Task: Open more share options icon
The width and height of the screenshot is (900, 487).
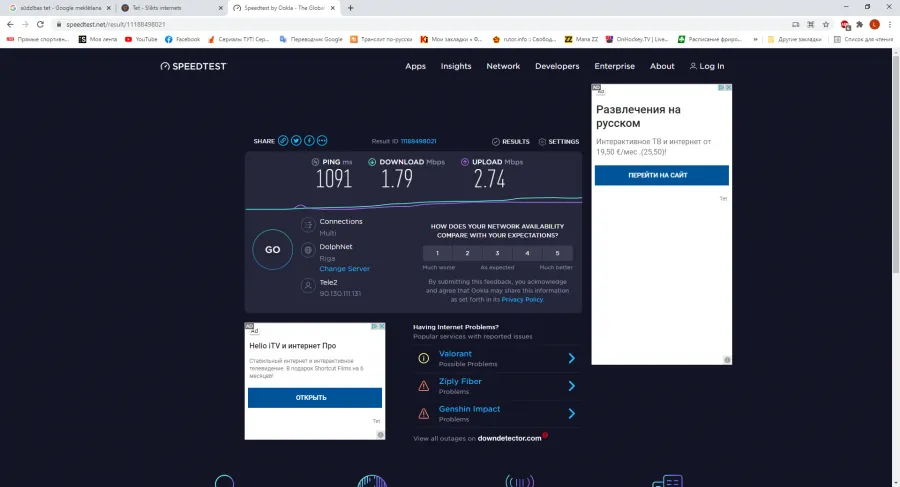Action: click(x=322, y=141)
